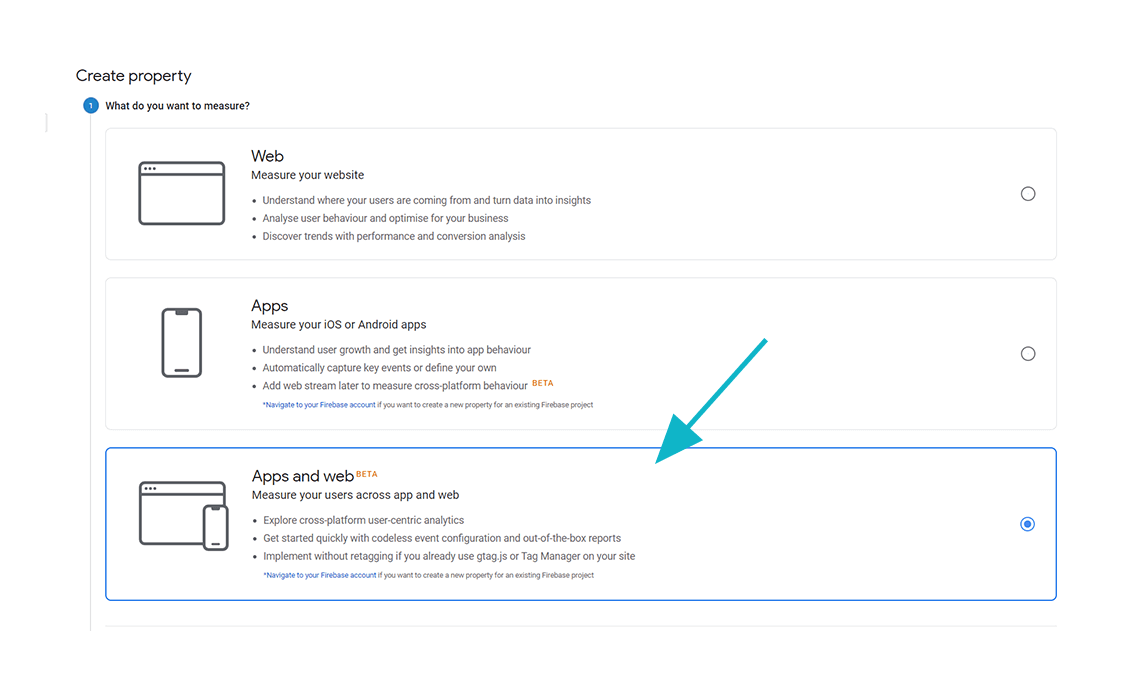The image size is (1132, 679).
Task: Click 'What do you want to measure?' step title
Action: point(178,106)
